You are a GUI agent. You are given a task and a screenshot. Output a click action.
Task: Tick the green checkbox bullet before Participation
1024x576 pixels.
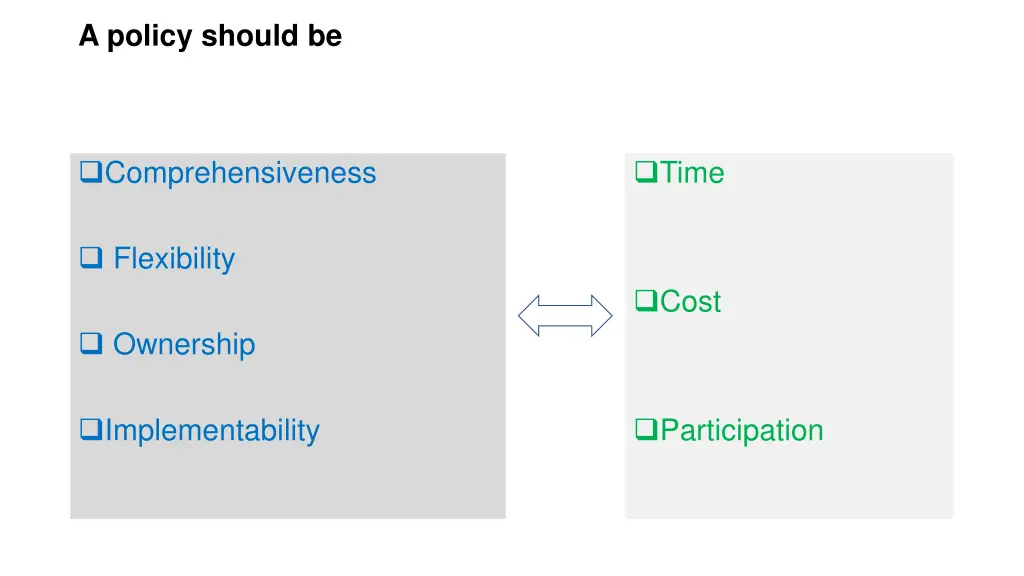pos(647,432)
